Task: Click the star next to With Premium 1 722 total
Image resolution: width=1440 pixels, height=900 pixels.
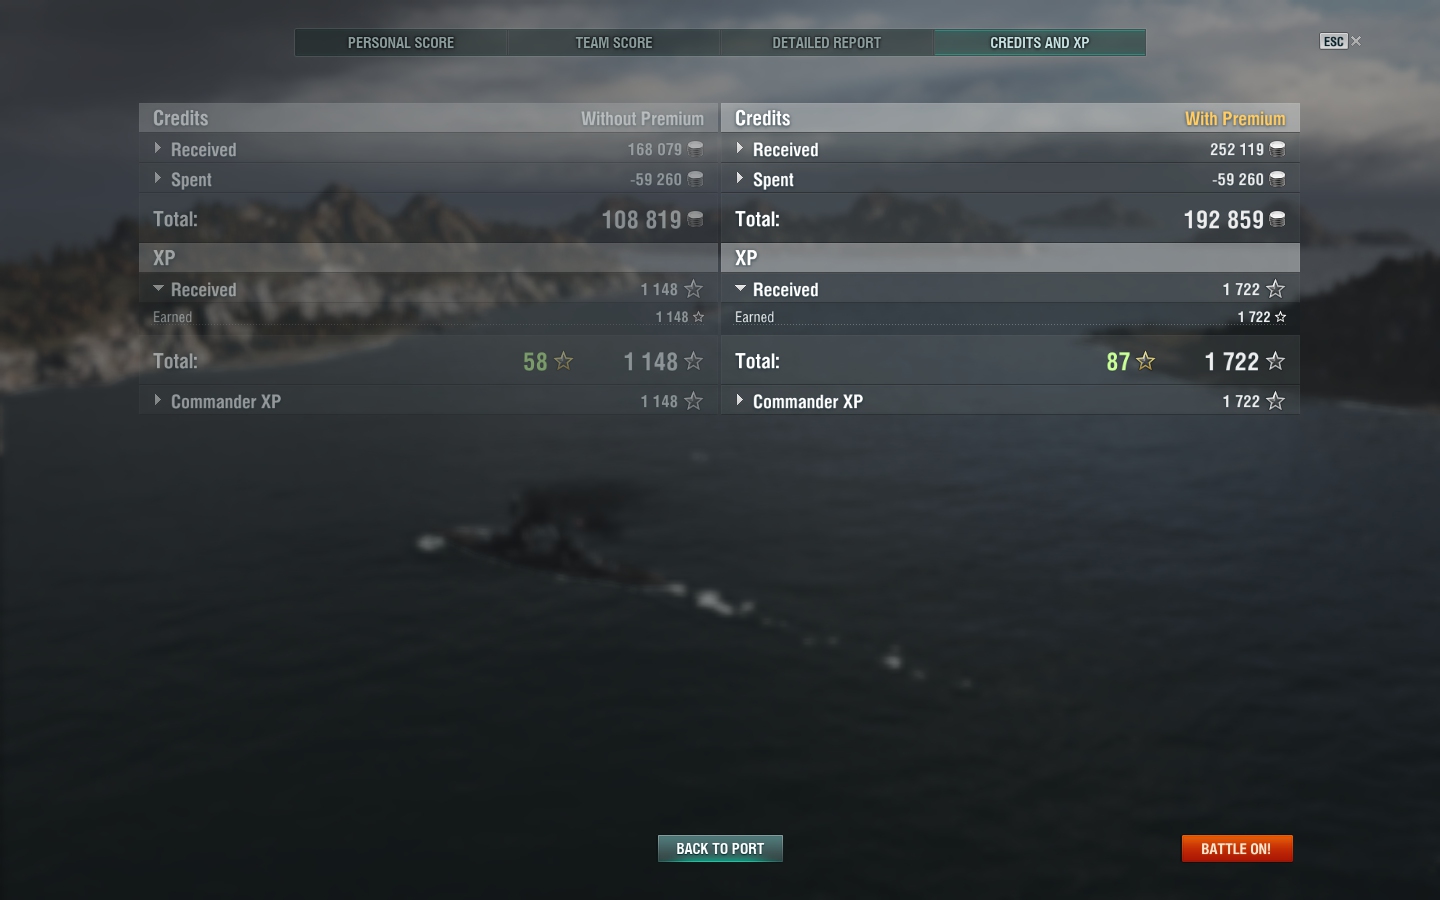Action: [1275, 361]
